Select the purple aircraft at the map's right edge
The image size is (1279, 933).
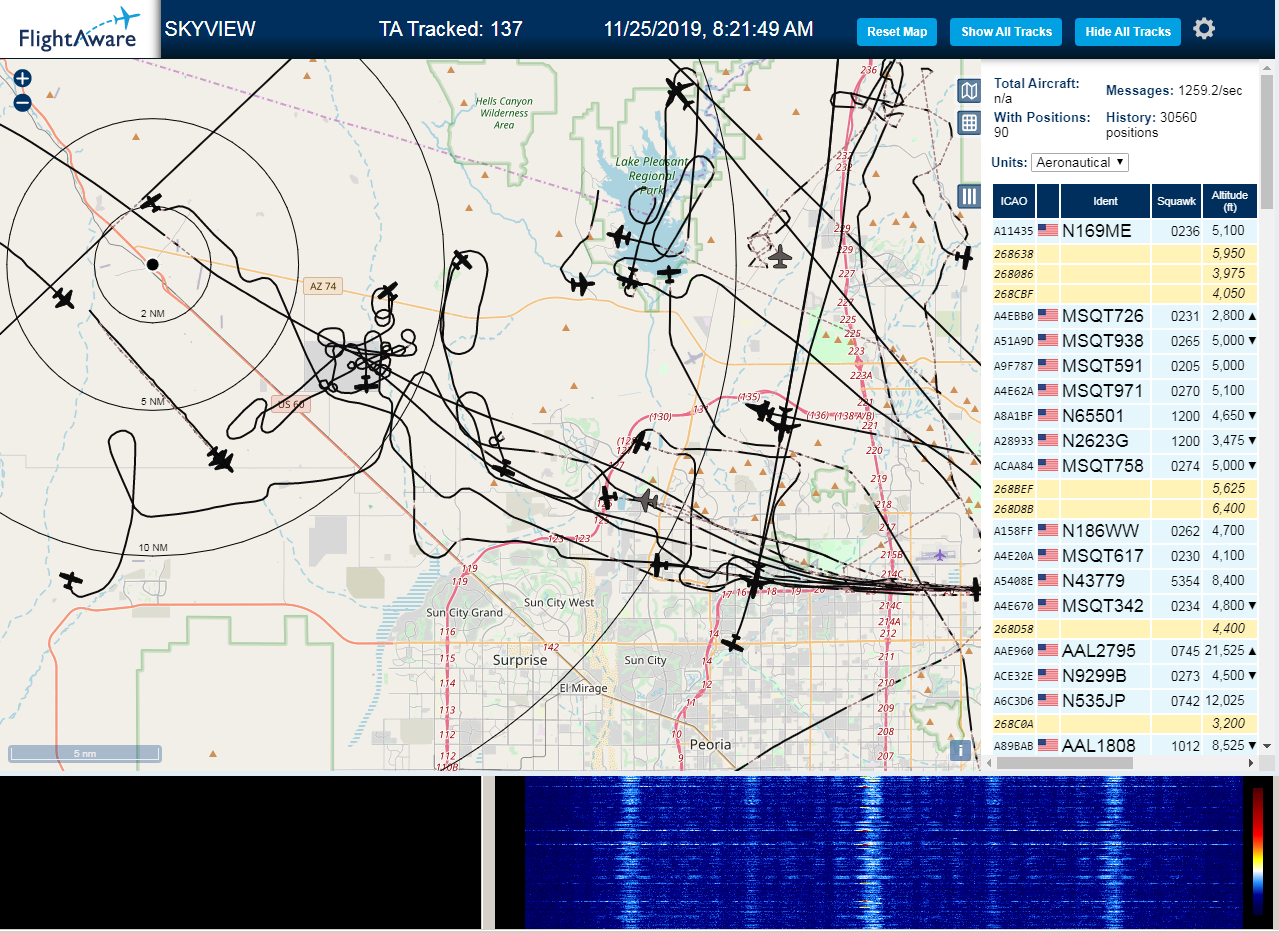939,553
